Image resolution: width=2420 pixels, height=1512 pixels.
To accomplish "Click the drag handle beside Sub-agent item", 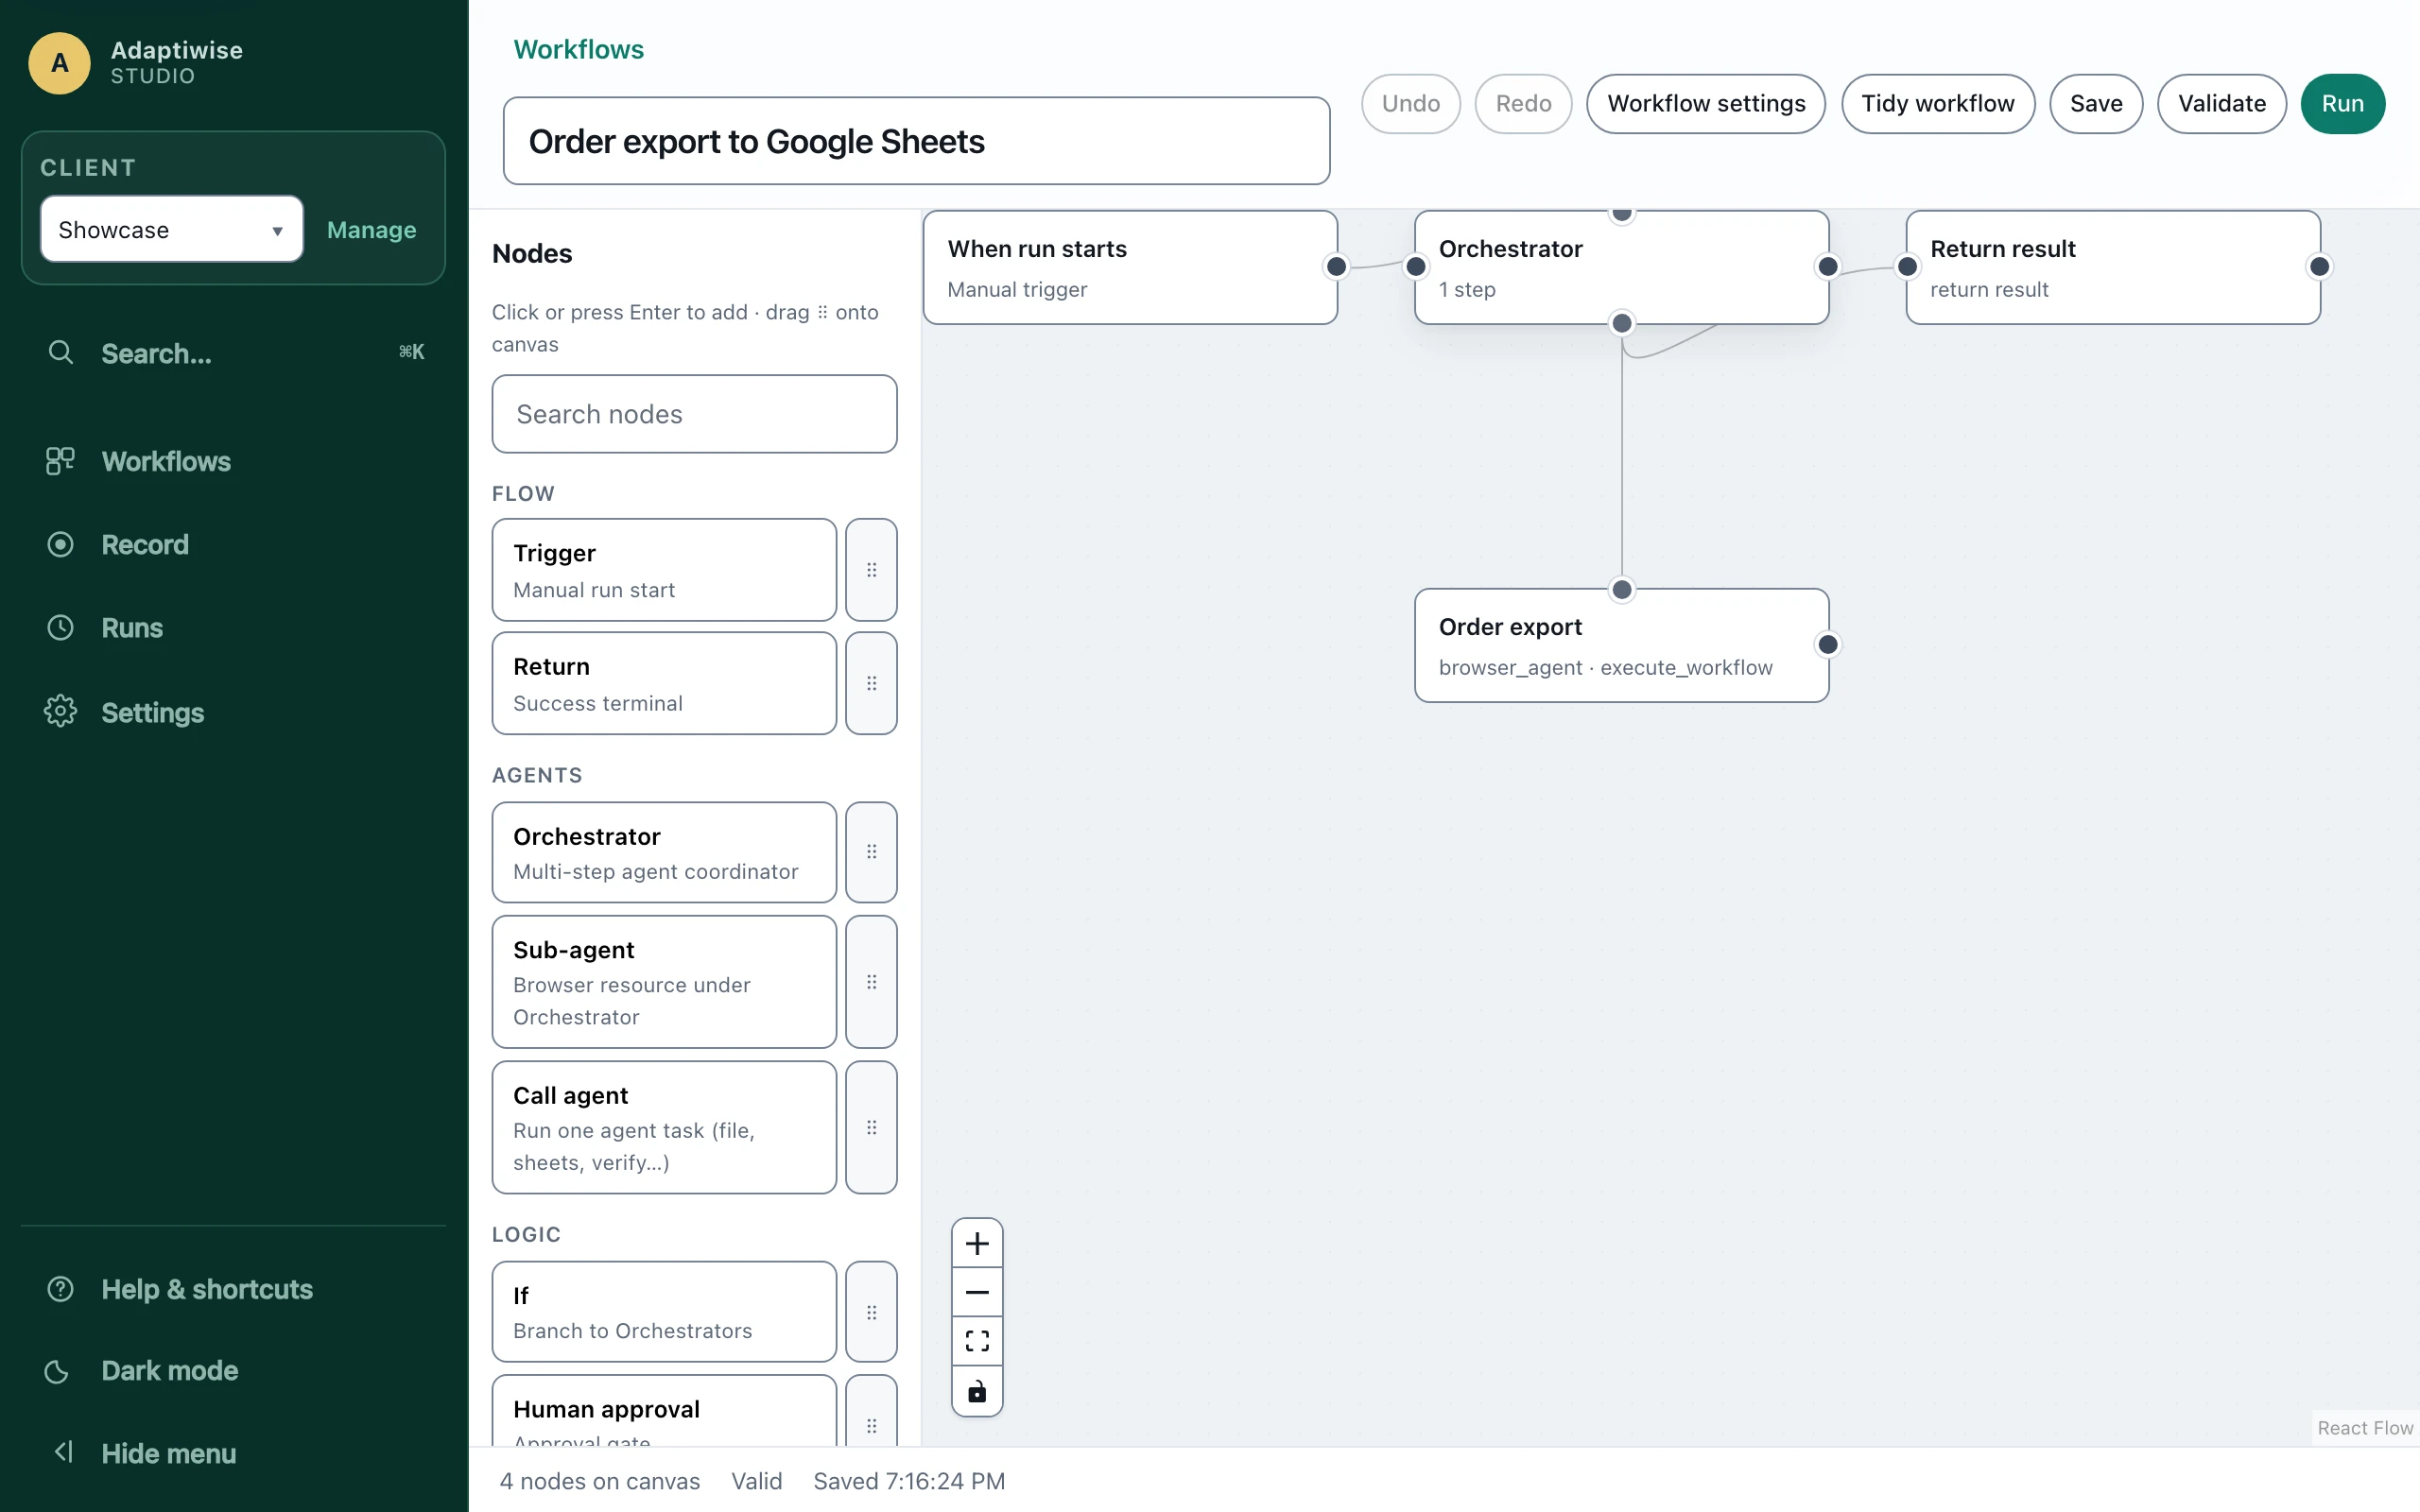I will [x=871, y=982].
